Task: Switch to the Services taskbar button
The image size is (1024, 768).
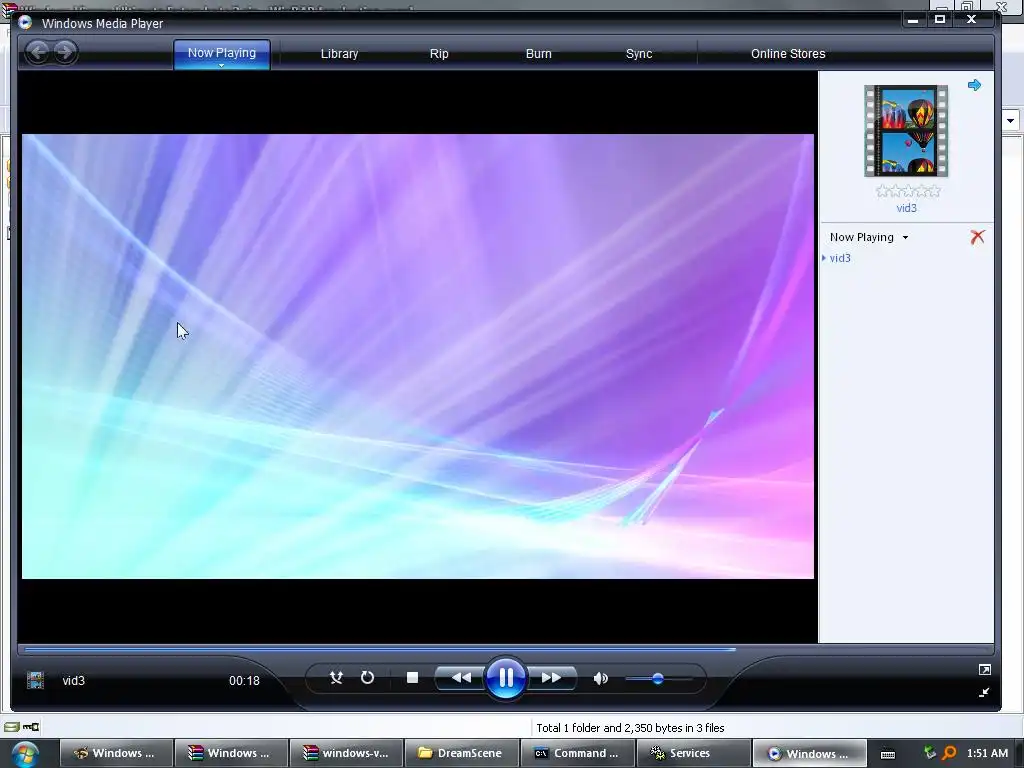Action: click(694, 753)
